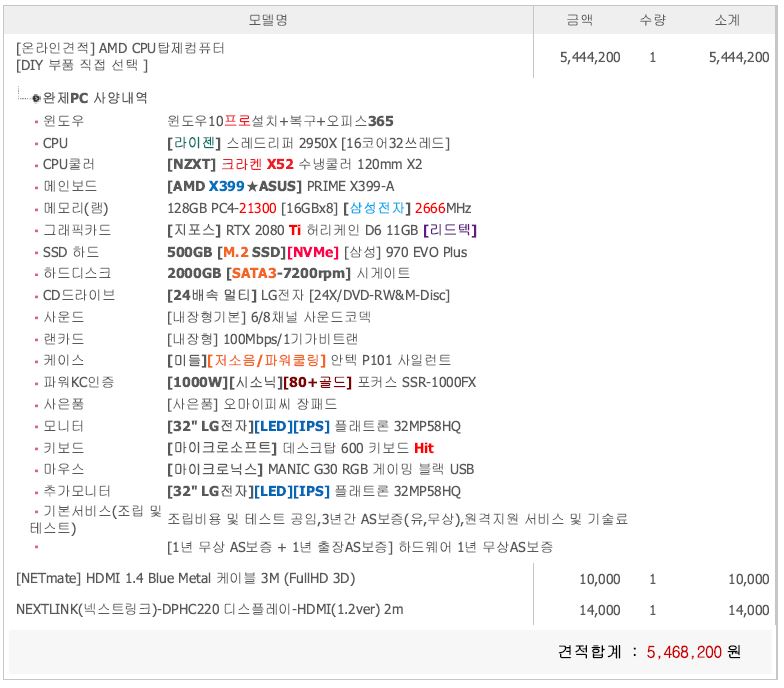Click the 추가모니터 row 32MP58HQ spec
The width and height of the screenshot is (784, 688).
(314, 491)
